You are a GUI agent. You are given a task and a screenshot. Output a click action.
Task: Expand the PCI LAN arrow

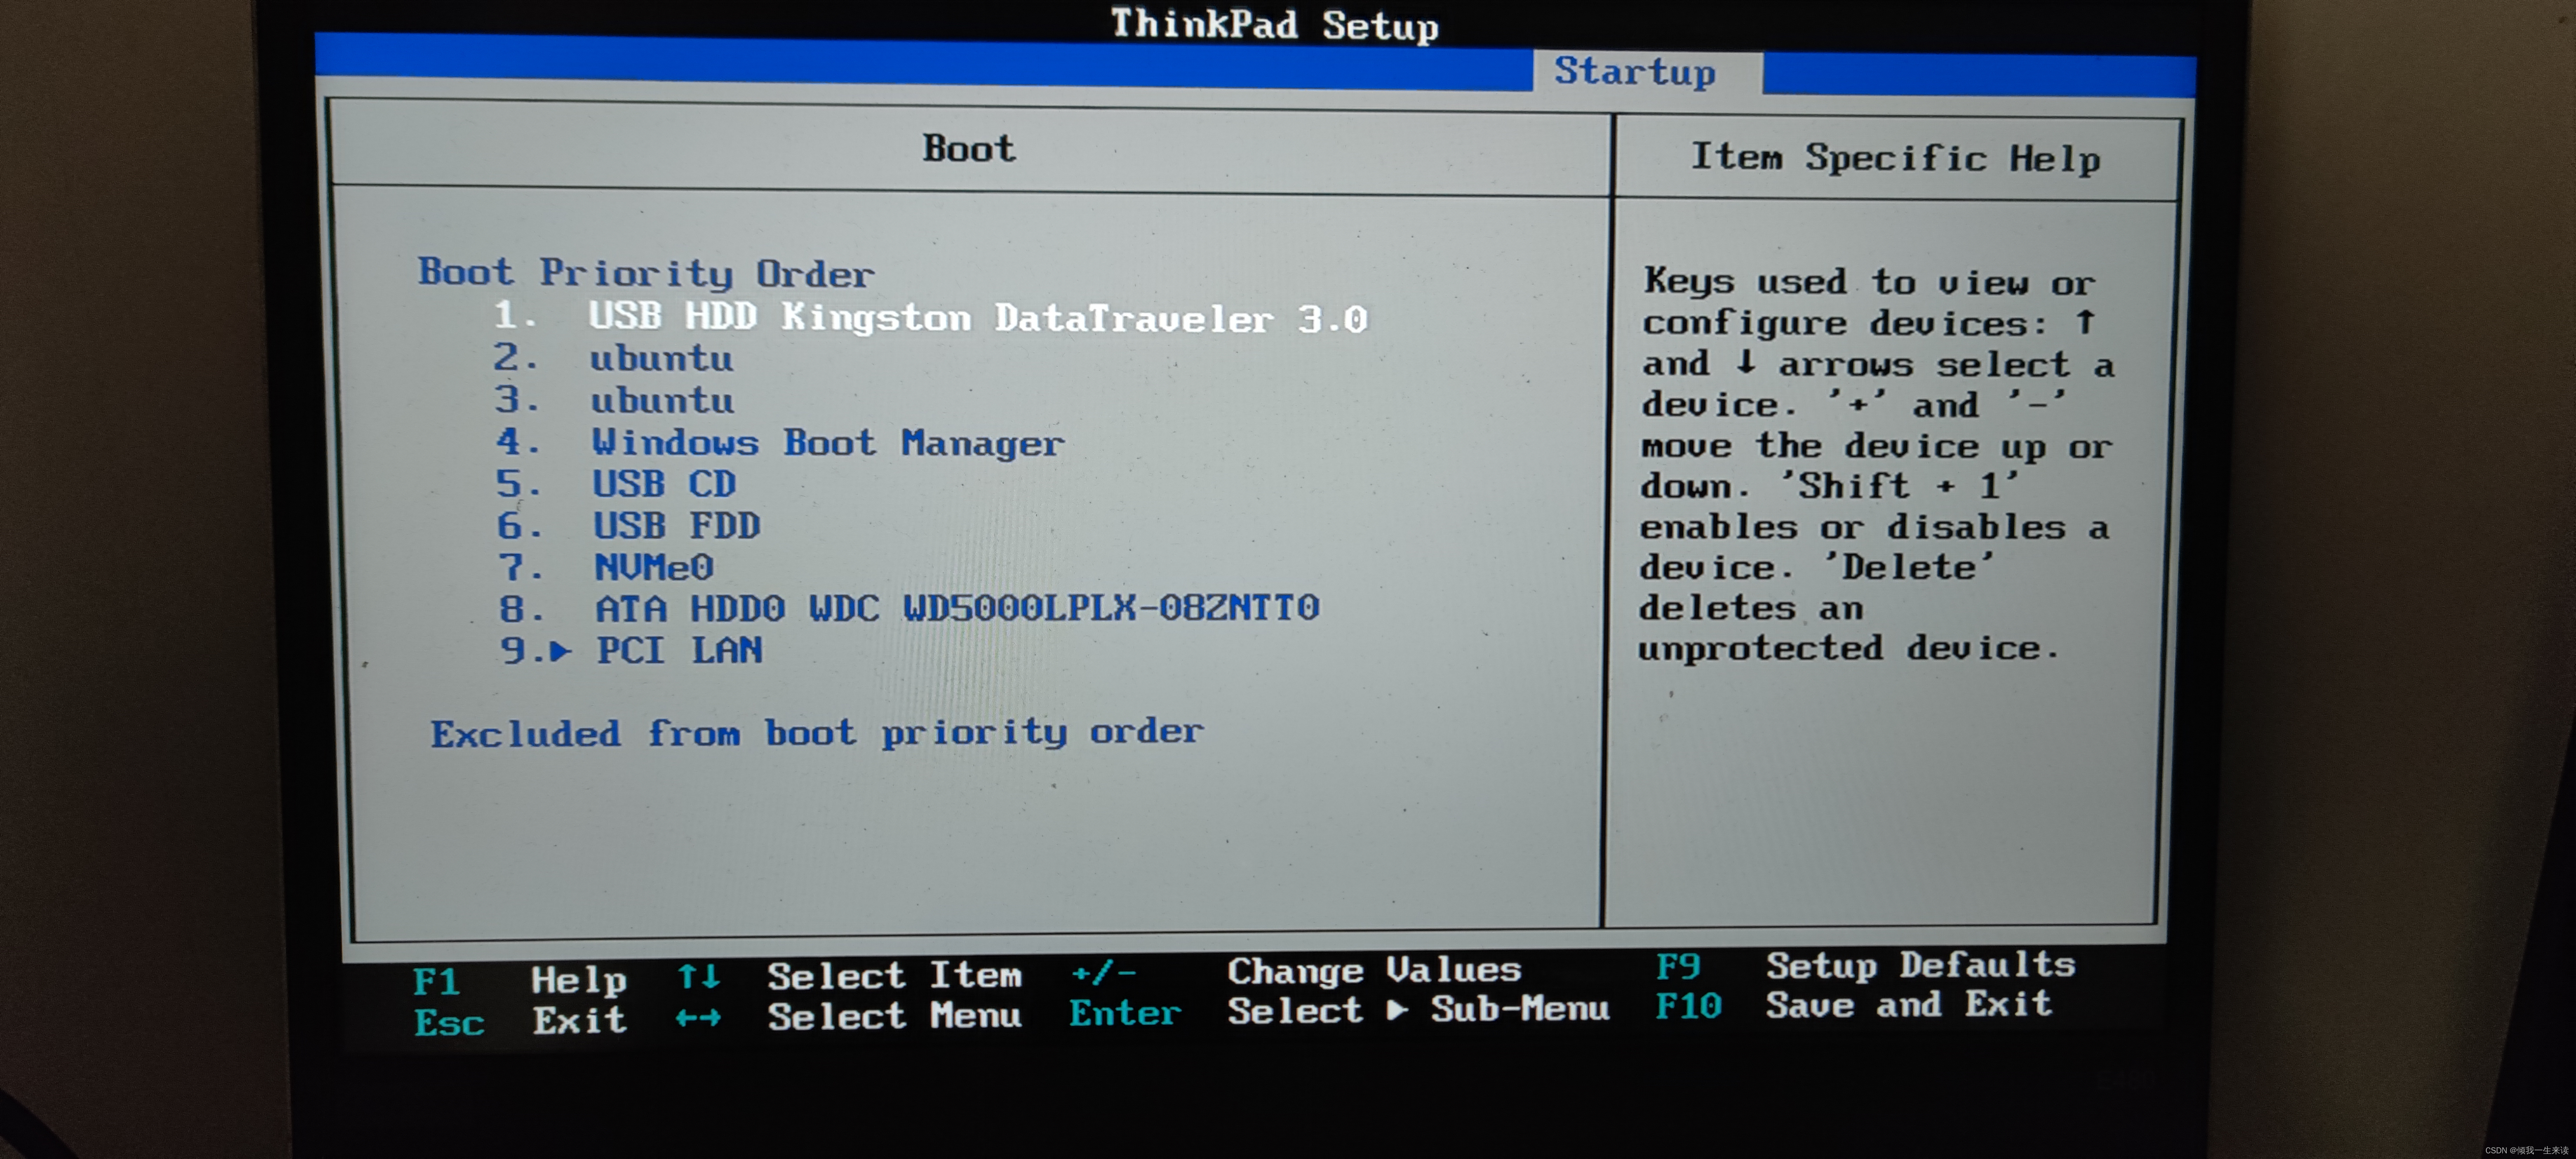coord(561,651)
